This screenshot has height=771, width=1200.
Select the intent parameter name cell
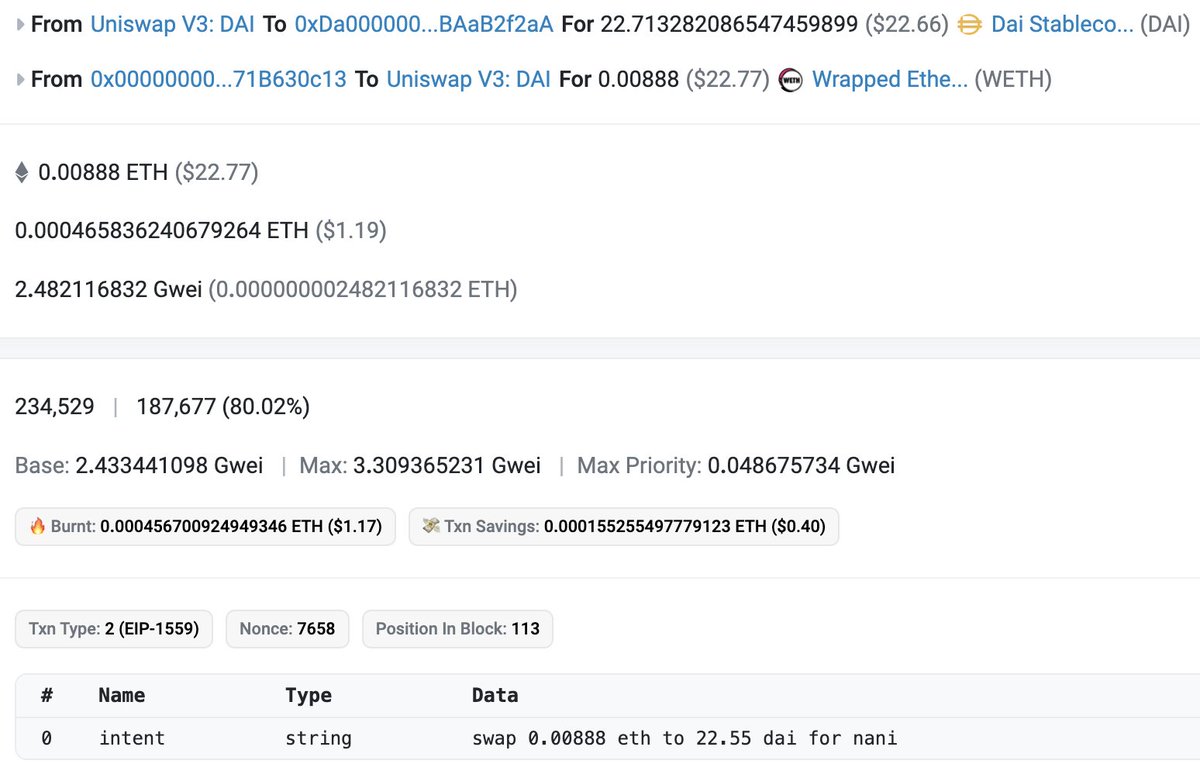[132, 739]
